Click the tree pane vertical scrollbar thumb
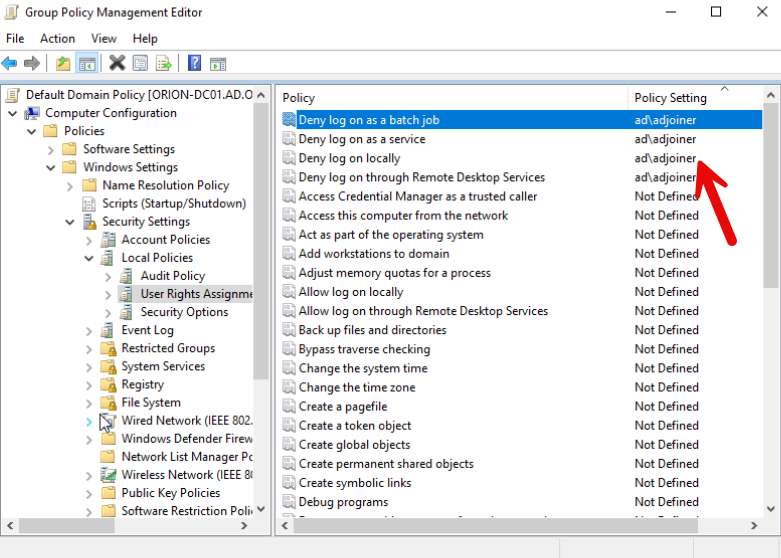 [x=260, y=241]
